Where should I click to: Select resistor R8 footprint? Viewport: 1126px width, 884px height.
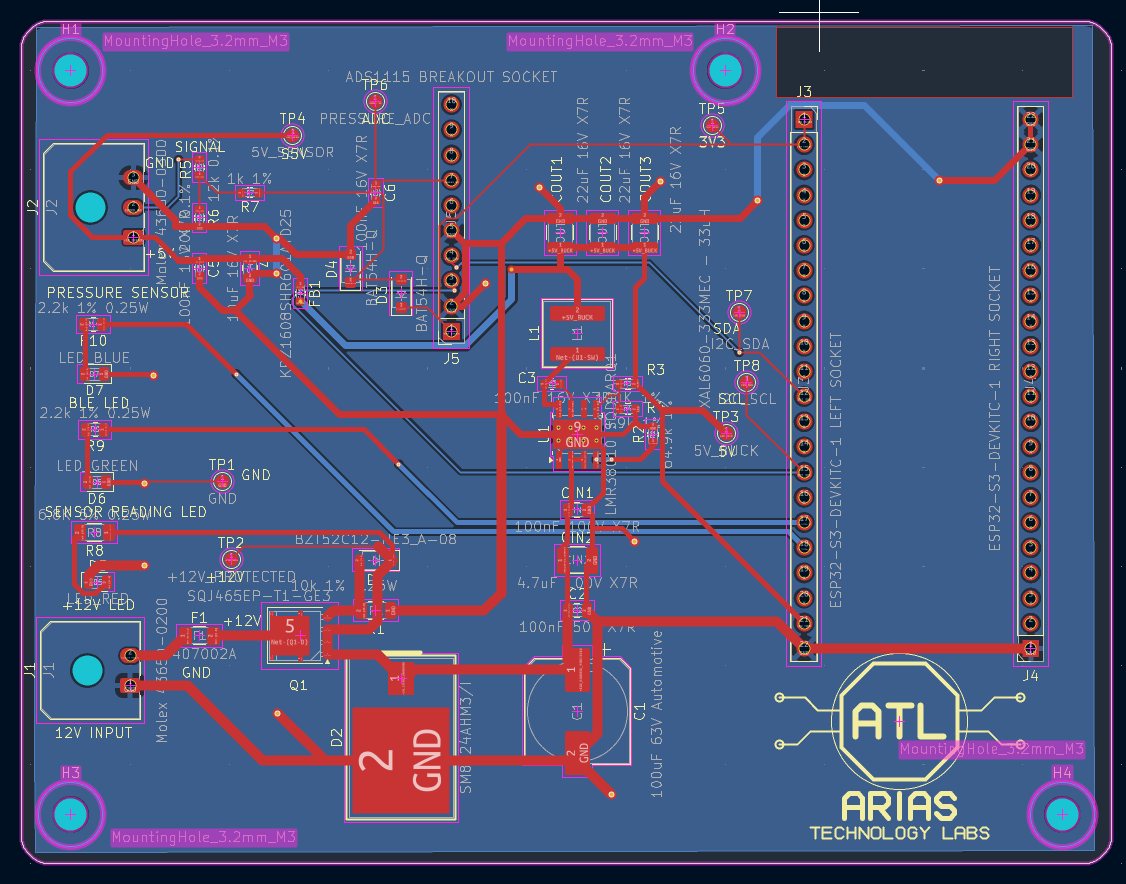[95, 533]
